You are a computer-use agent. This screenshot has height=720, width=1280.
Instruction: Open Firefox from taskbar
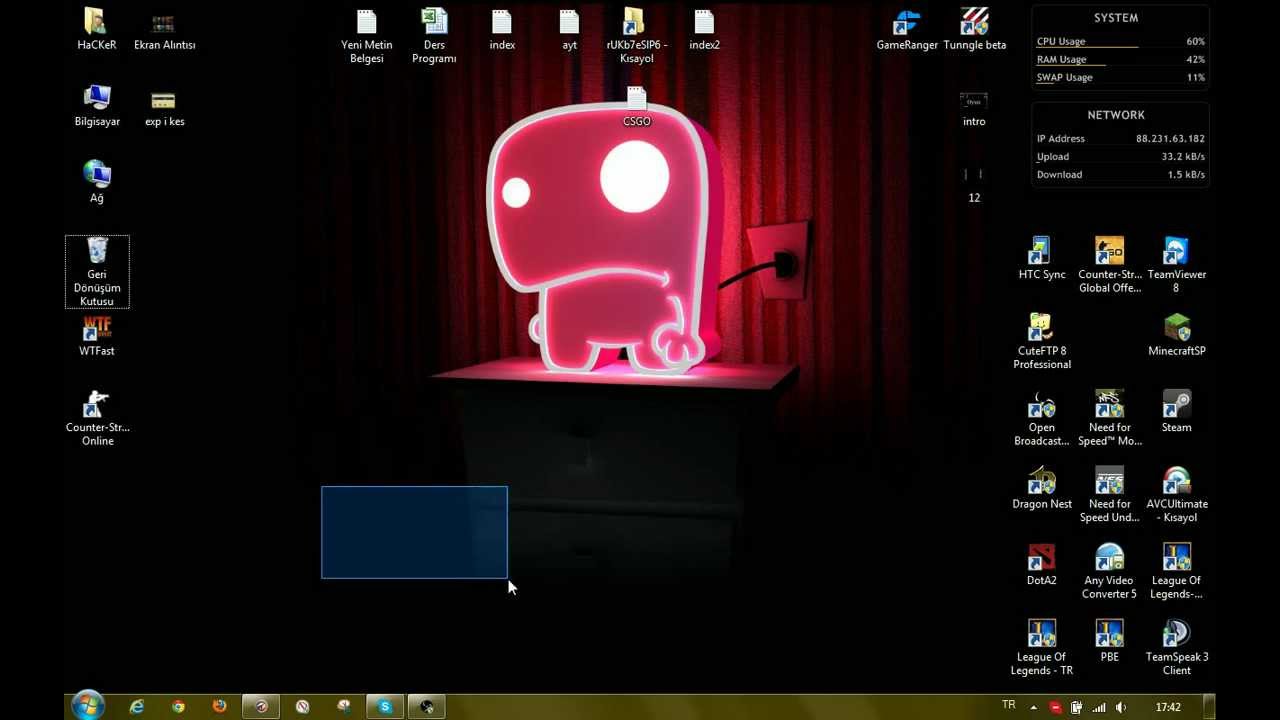(220, 706)
